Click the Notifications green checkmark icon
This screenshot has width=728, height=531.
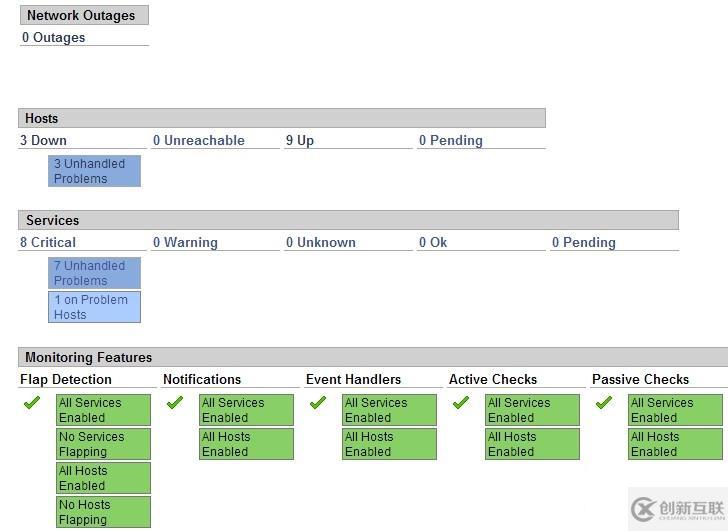175,402
